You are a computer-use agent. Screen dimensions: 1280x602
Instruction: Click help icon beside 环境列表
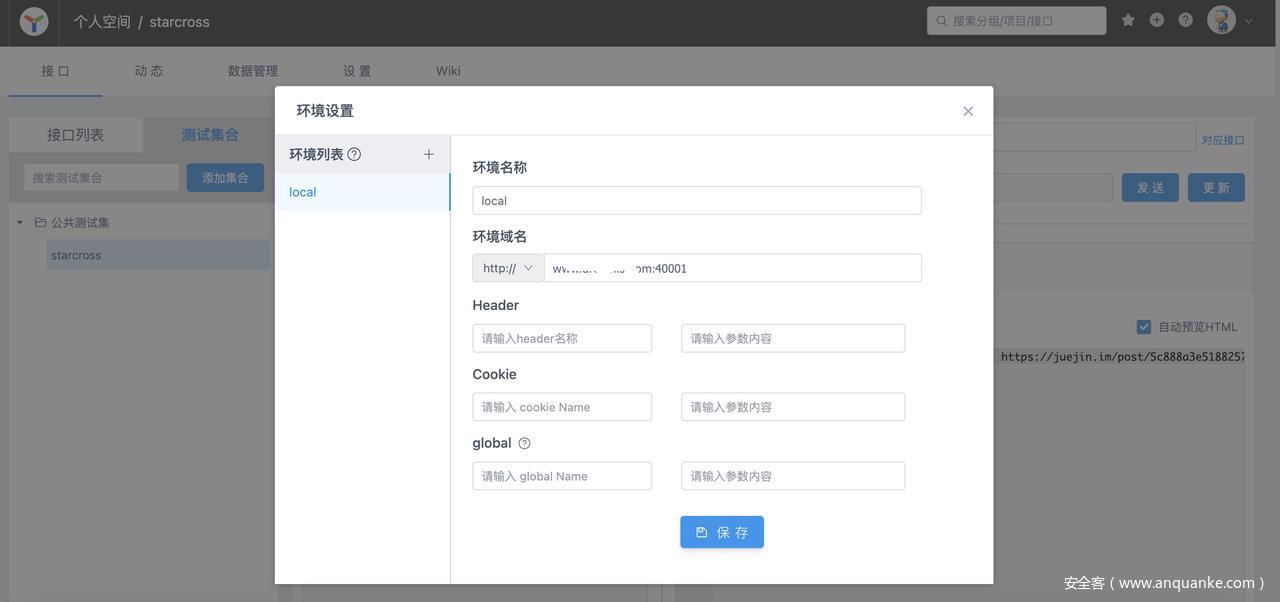354,154
